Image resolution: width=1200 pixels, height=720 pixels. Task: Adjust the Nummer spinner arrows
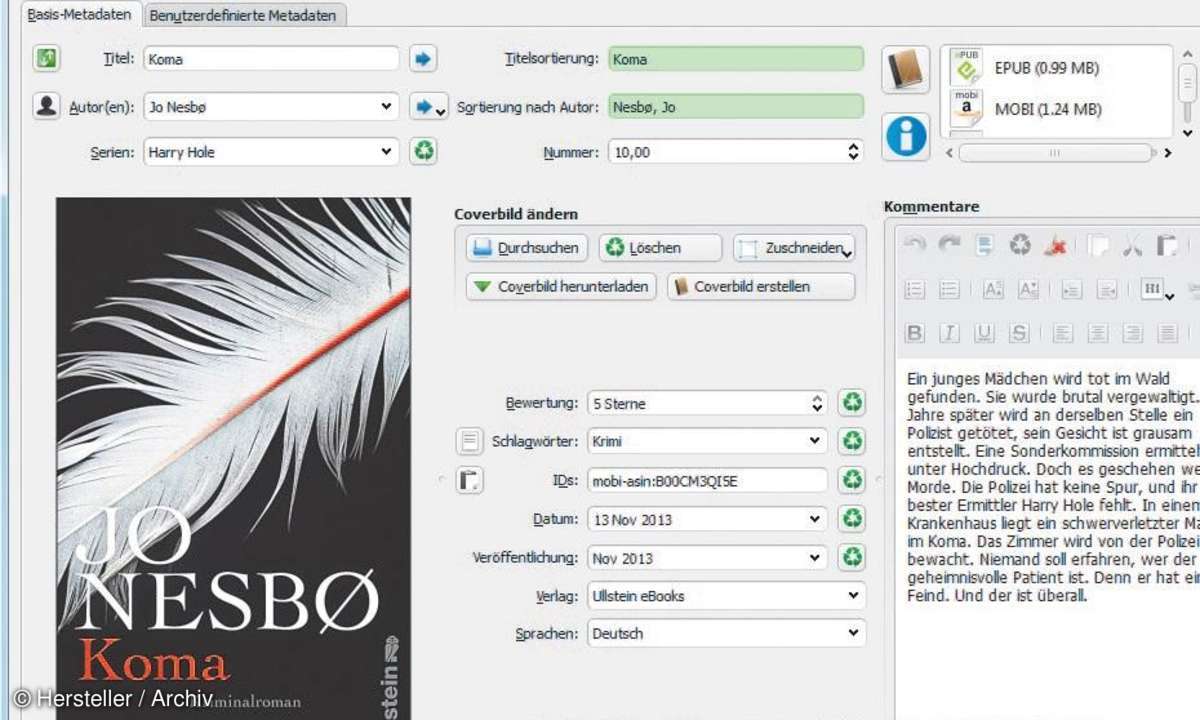point(853,152)
